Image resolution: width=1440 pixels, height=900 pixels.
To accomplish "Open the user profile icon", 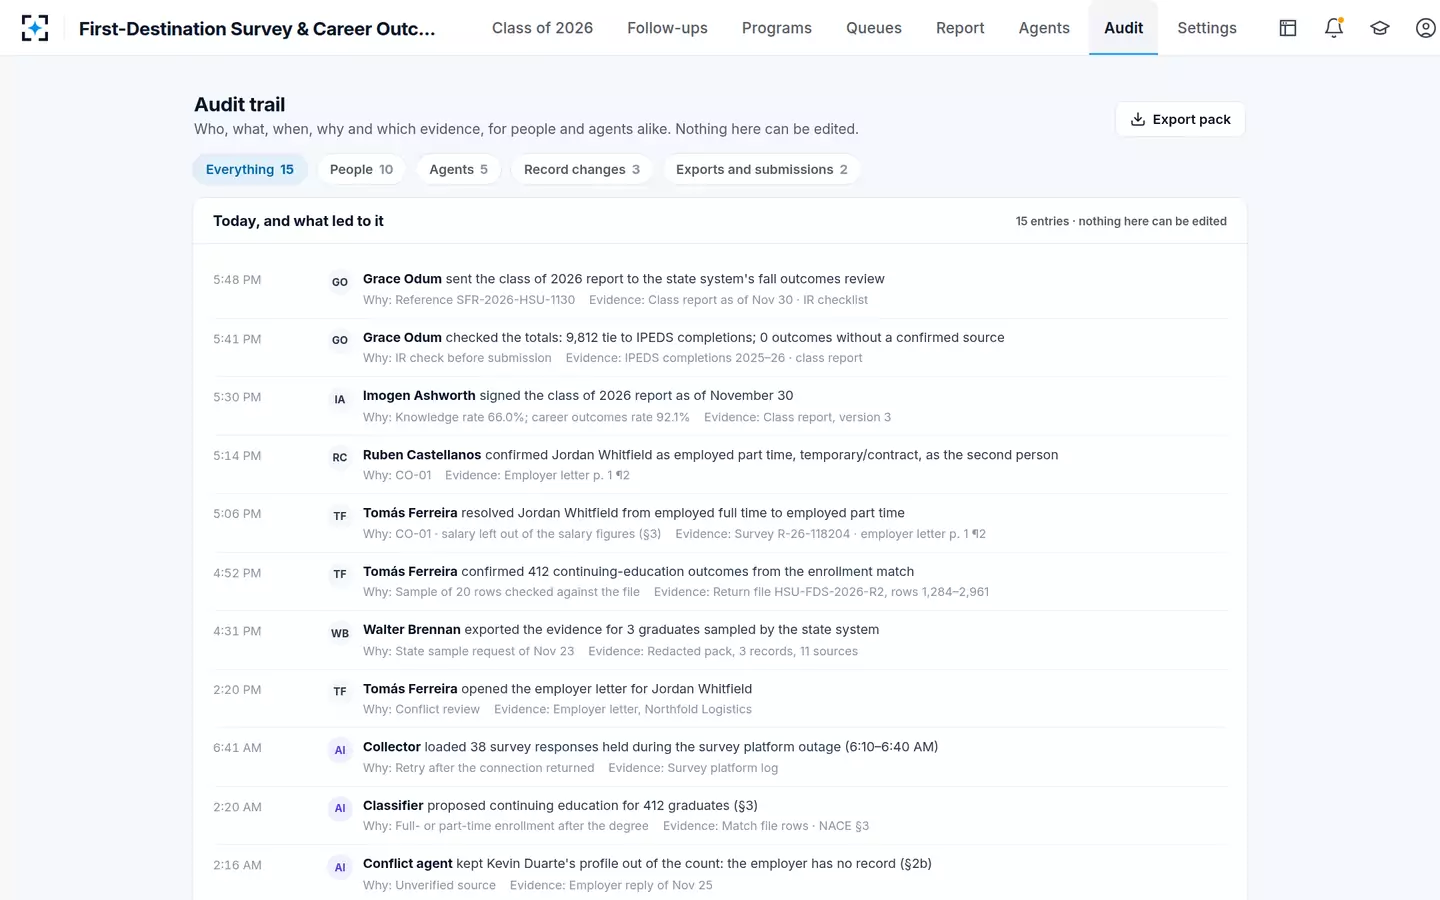I will (1426, 28).
